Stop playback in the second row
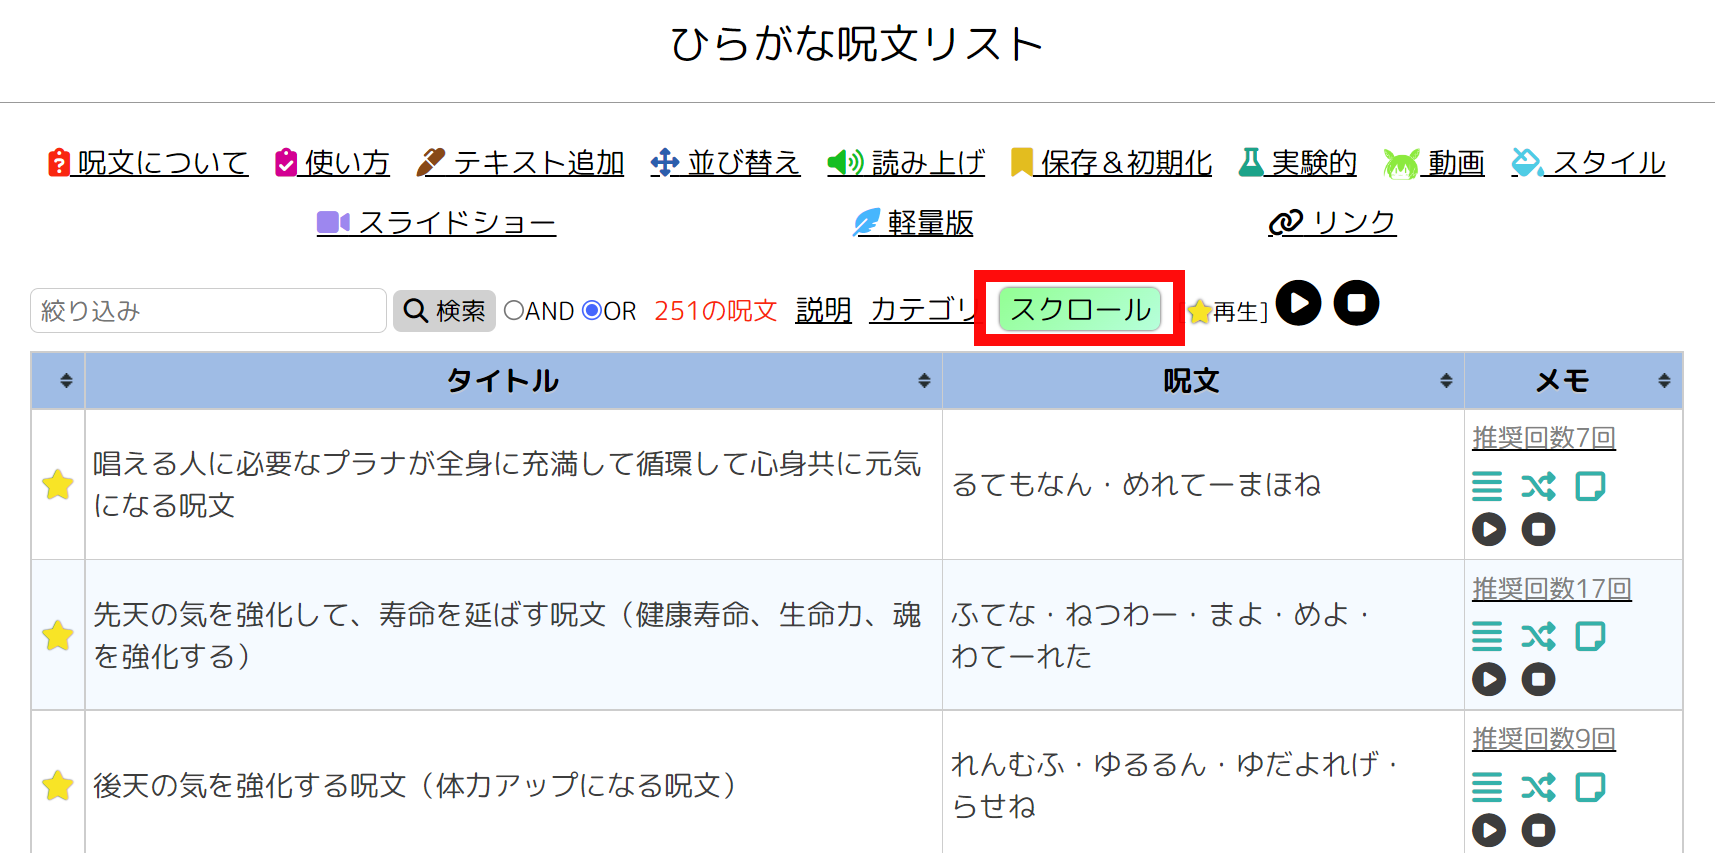Viewport: 1715px width, 853px height. pyautogui.click(x=1538, y=680)
